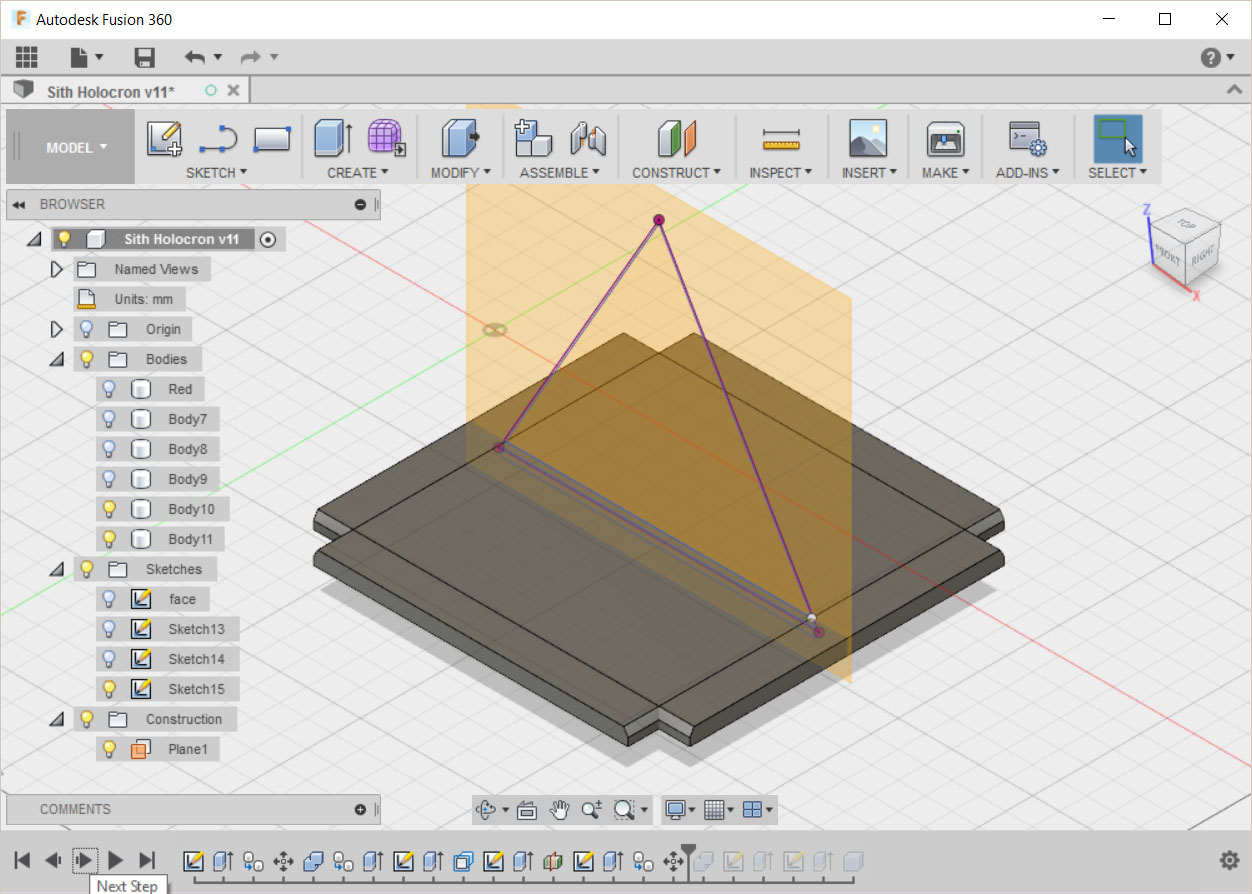Click the RIGHT face of ViewCube
Image resolution: width=1252 pixels, height=894 pixels.
1202,256
